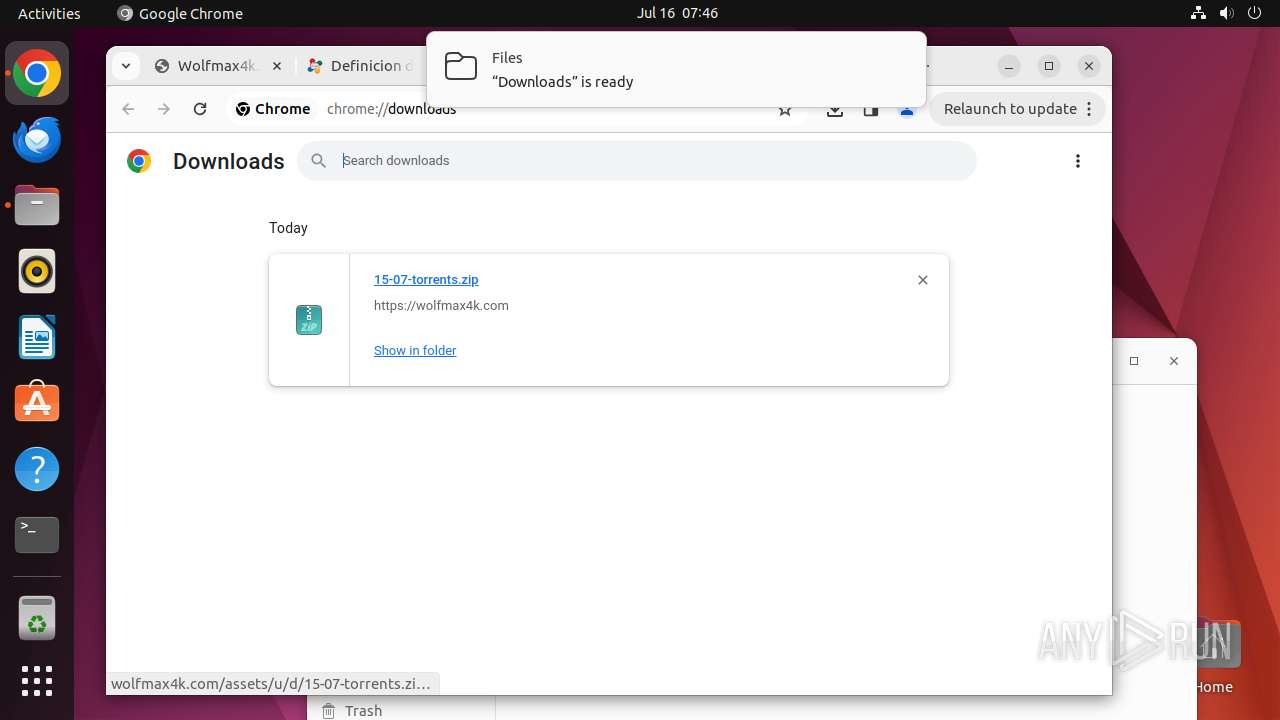The height and width of the screenshot is (720, 1280).
Task: Open the power menu icon in top bar
Action: click(x=1255, y=13)
